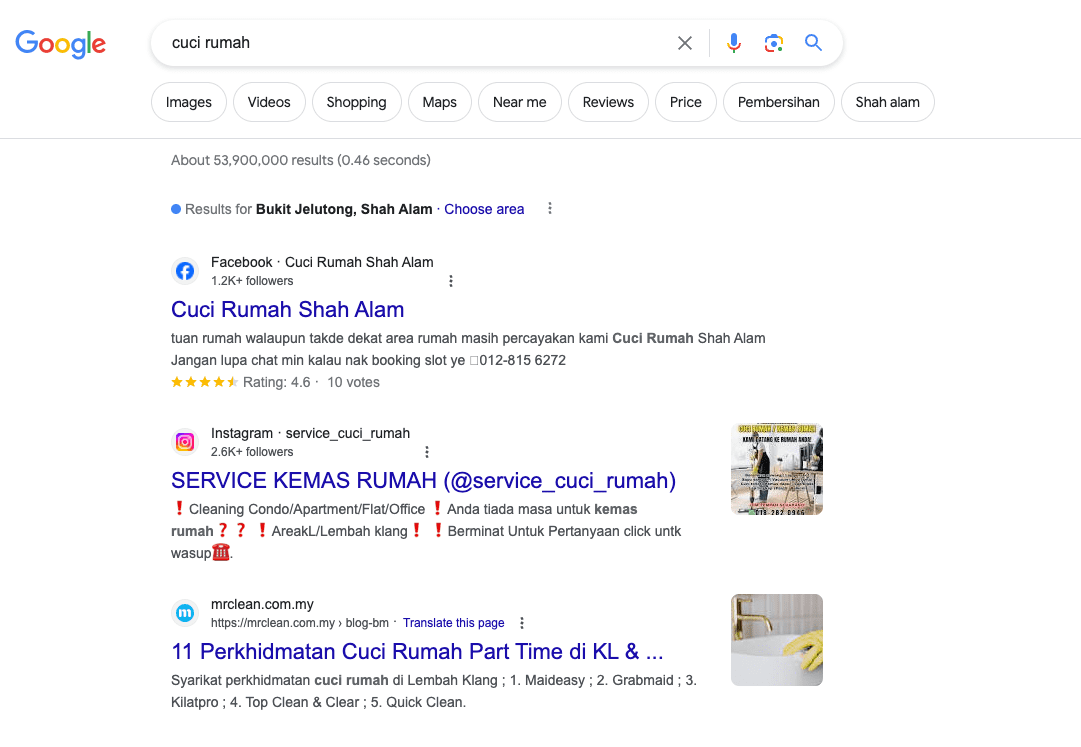This screenshot has width=1081, height=747.
Task: Click into the cuci rumah search field
Action: point(414,43)
